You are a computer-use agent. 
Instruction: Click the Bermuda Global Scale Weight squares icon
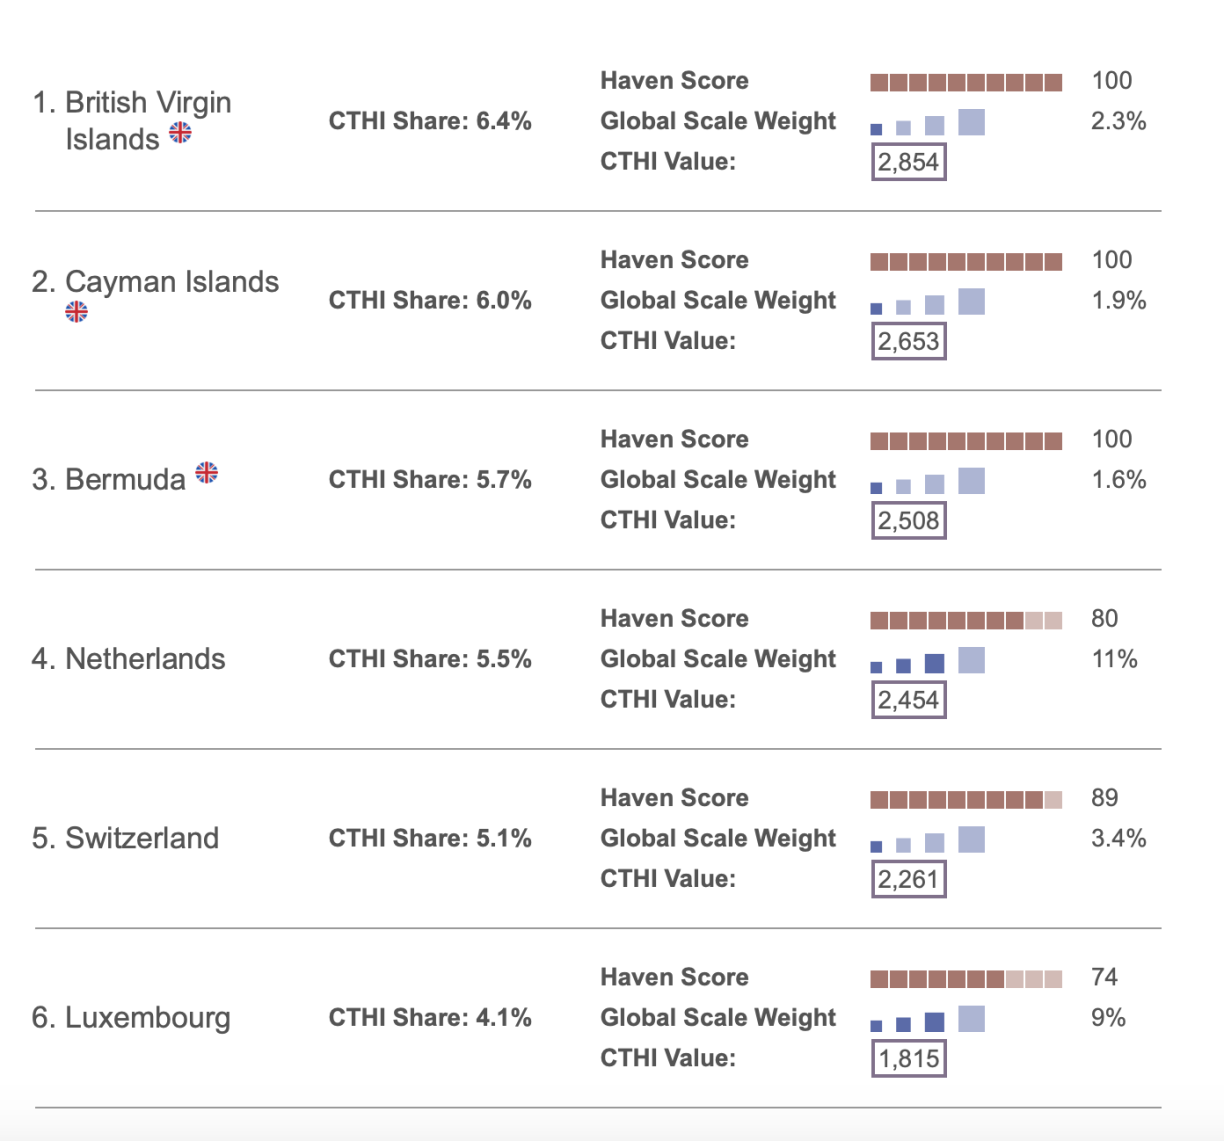click(927, 482)
